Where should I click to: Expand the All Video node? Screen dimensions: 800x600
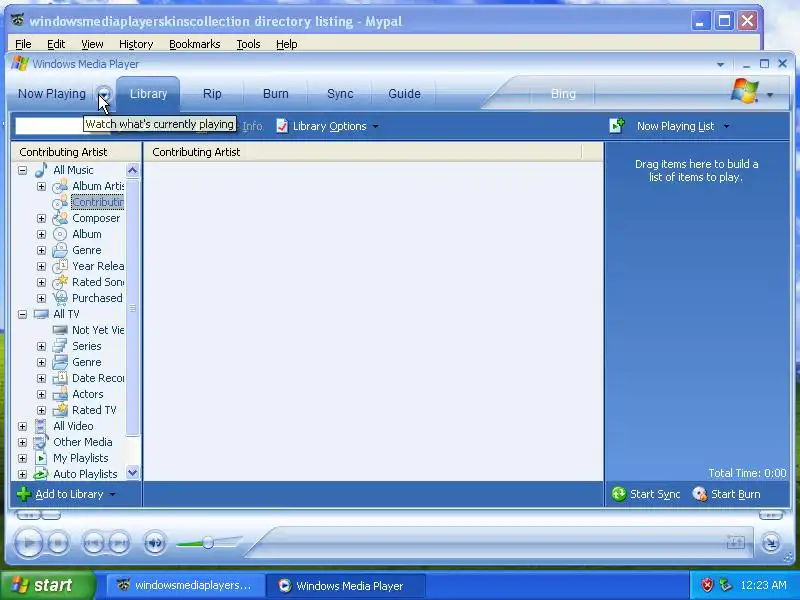coord(22,426)
